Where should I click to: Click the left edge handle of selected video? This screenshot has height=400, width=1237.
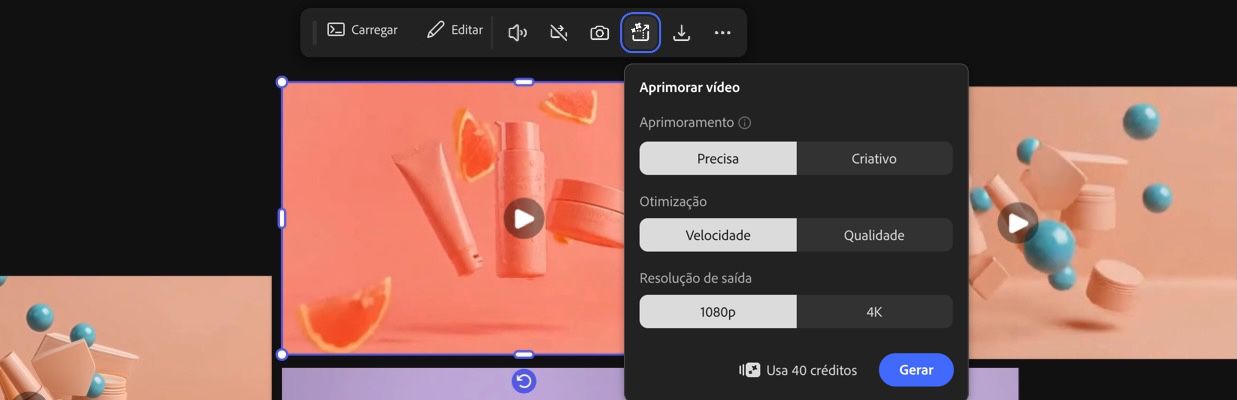pyautogui.click(x=281, y=218)
